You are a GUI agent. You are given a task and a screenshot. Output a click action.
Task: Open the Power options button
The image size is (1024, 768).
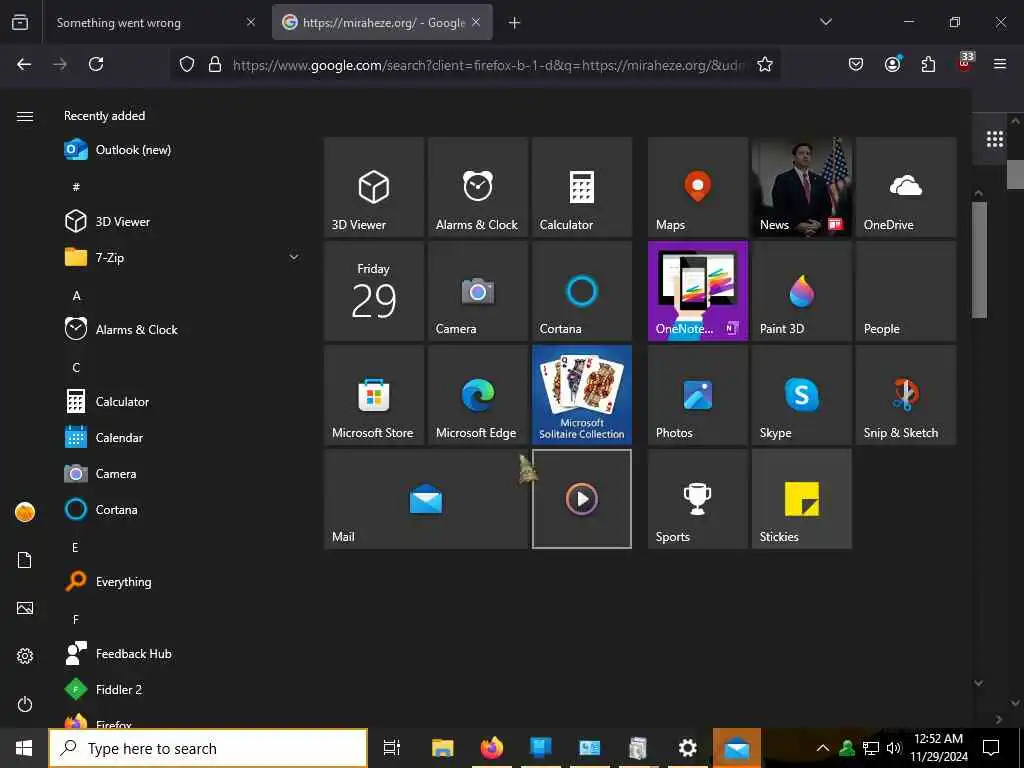(x=25, y=704)
